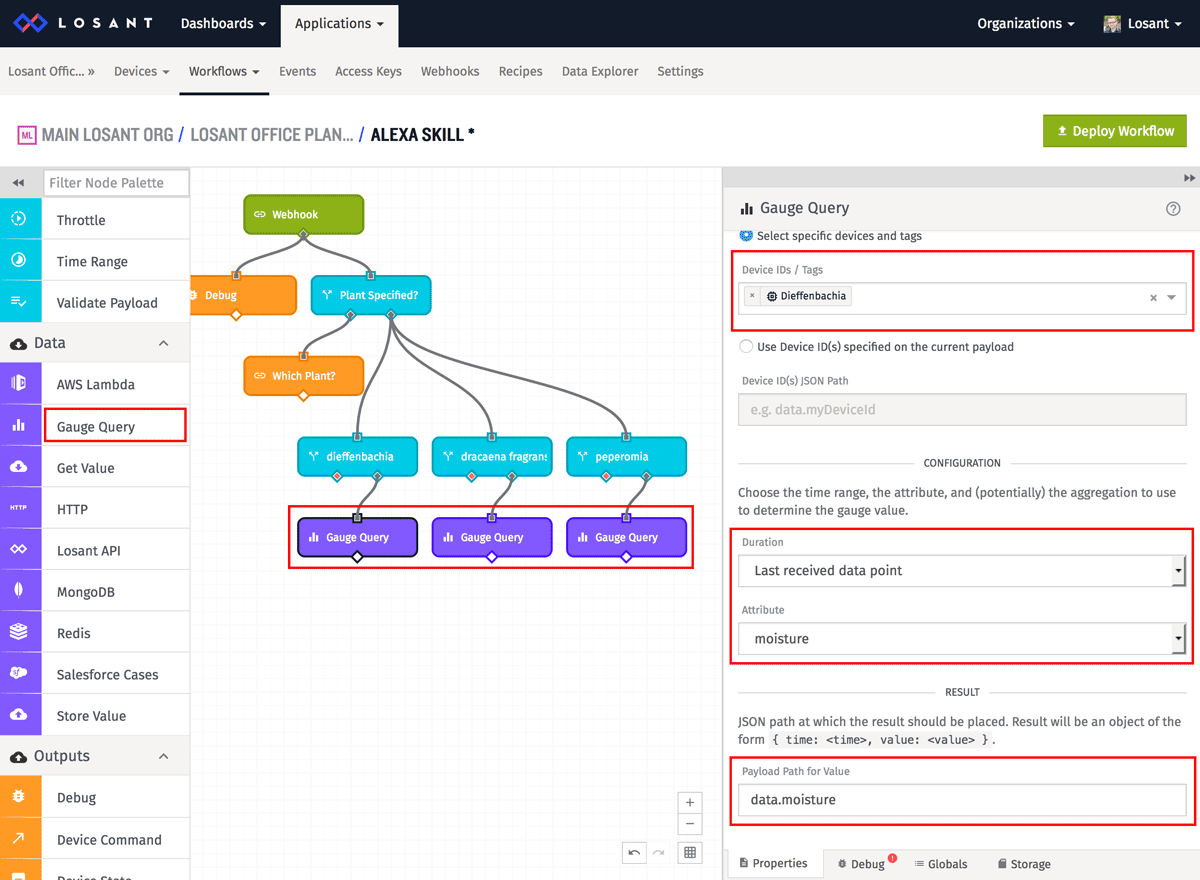
Task: Zoom out on the workflow canvas
Action: (x=690, y=824)
